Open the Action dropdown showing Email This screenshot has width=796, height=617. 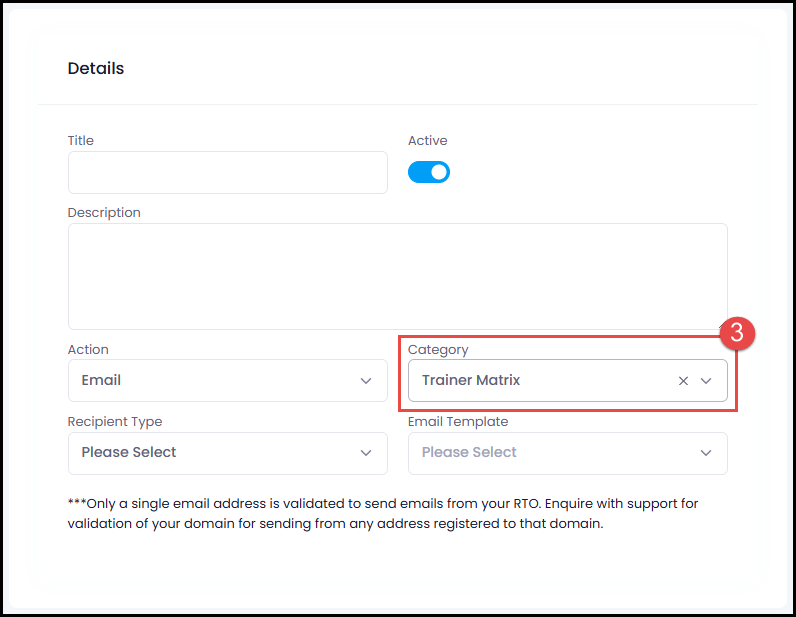click(x=227, y=381)
